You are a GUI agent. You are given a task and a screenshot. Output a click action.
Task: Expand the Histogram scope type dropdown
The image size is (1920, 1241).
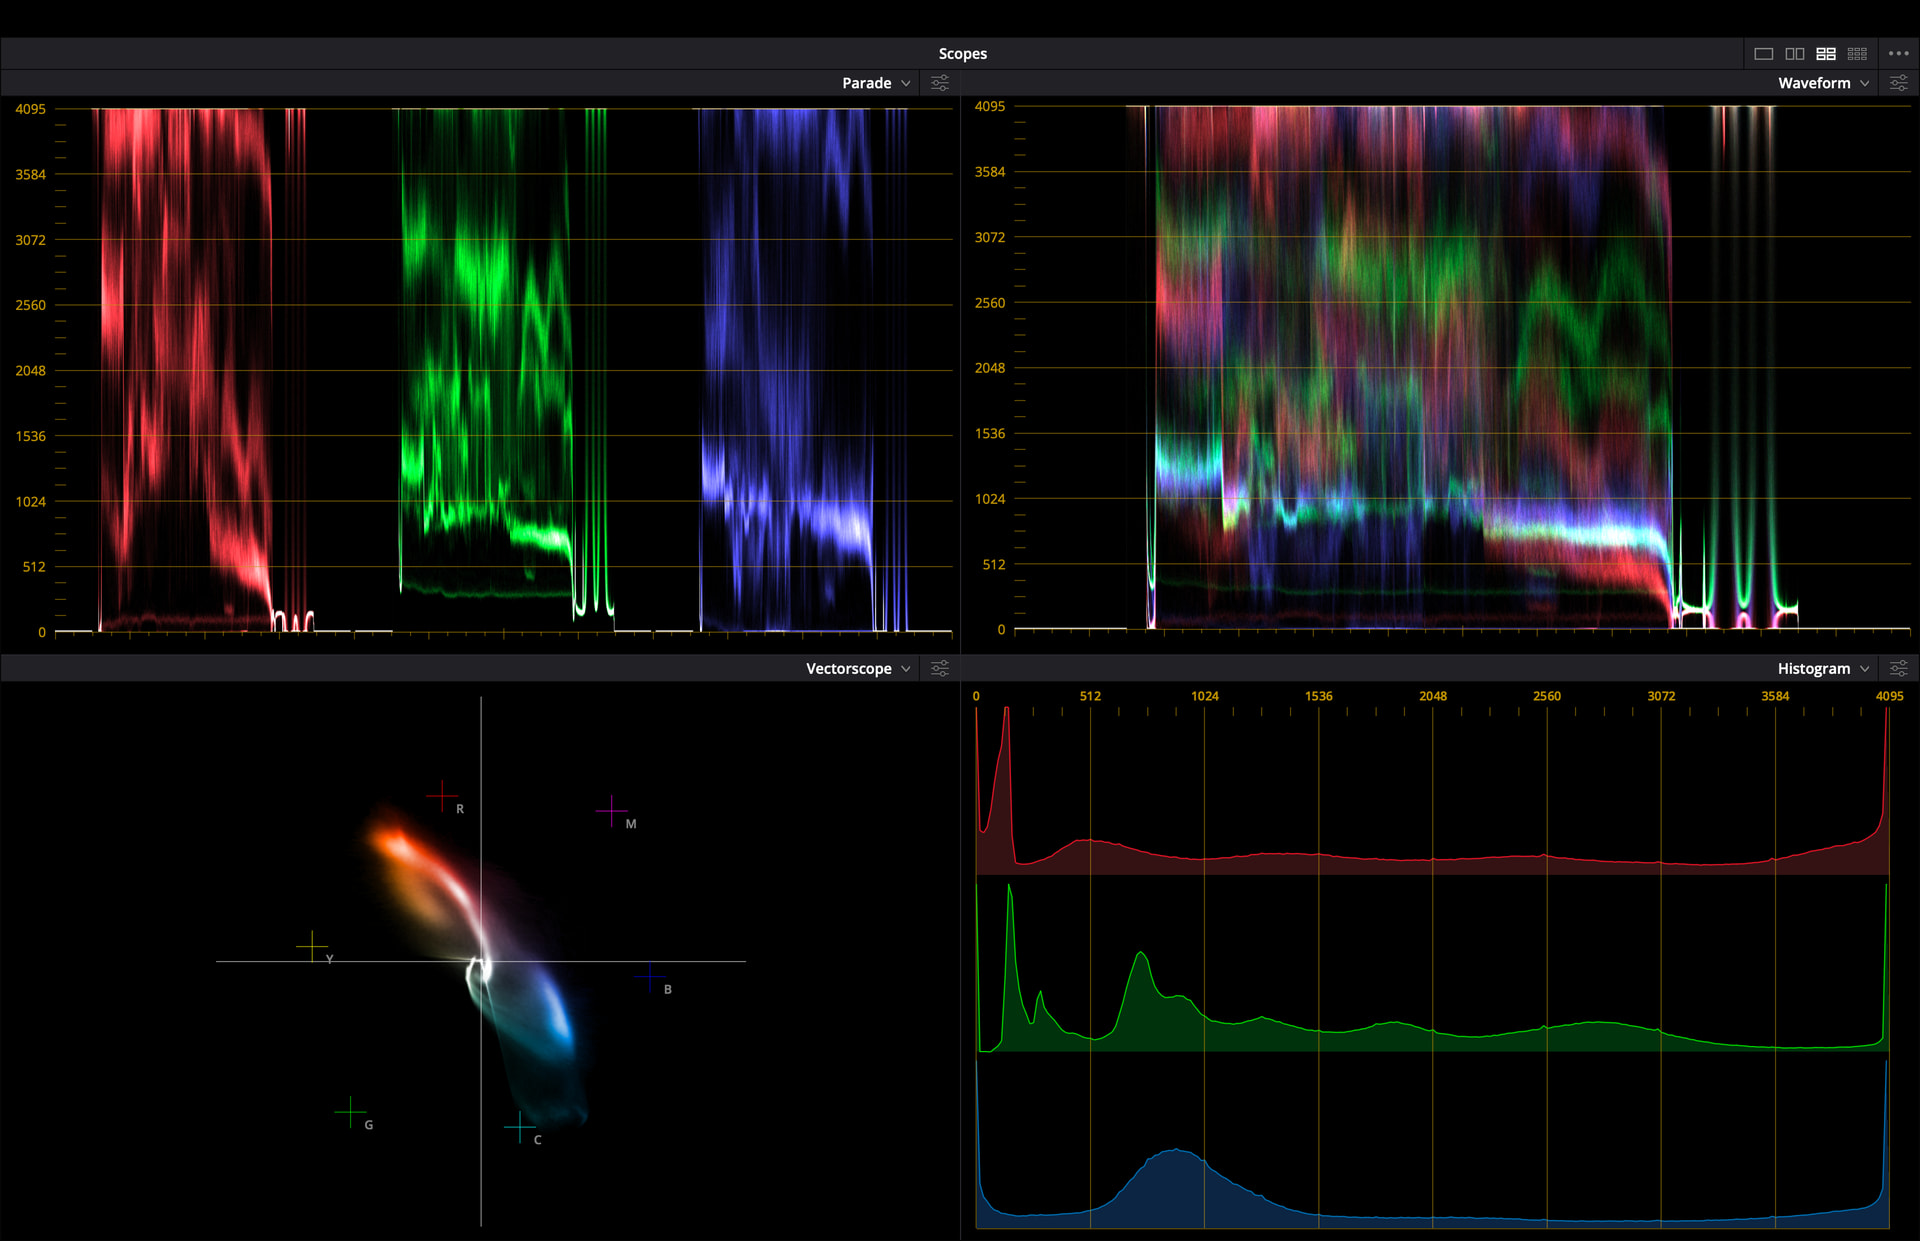[1865, 668]
